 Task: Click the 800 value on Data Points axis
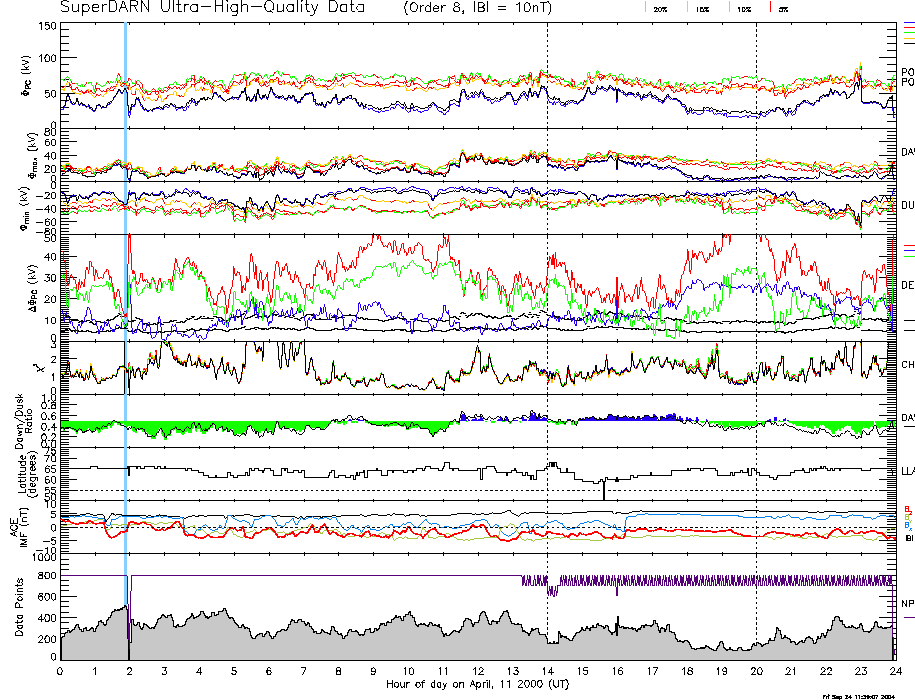(x=46, y=576)
